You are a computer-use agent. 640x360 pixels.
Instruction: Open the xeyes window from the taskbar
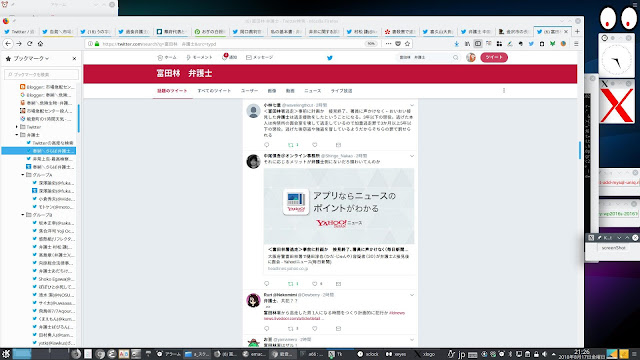(396, 354)
